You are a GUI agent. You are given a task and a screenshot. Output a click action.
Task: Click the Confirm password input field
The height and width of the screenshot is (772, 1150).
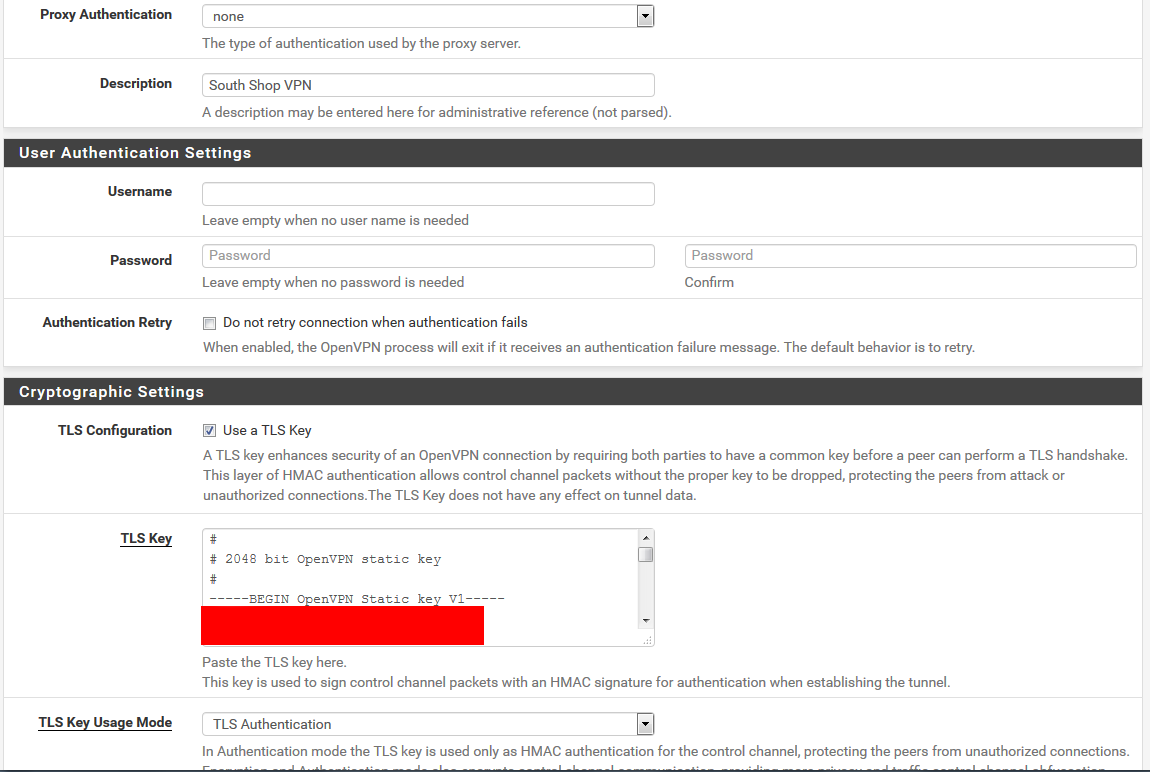click(910, 256)
